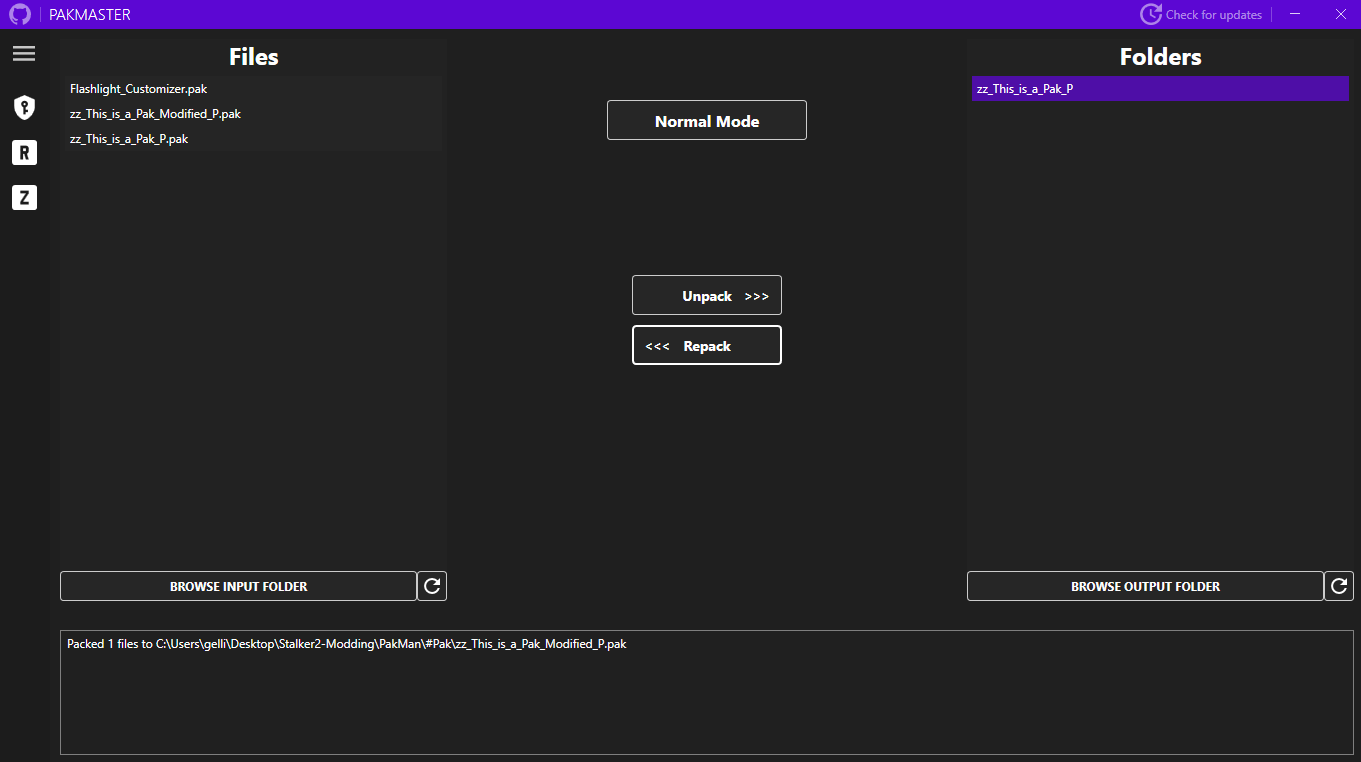Click Check for updates text
Screen dimensions: 1361x762
(x=1214, y=15)
